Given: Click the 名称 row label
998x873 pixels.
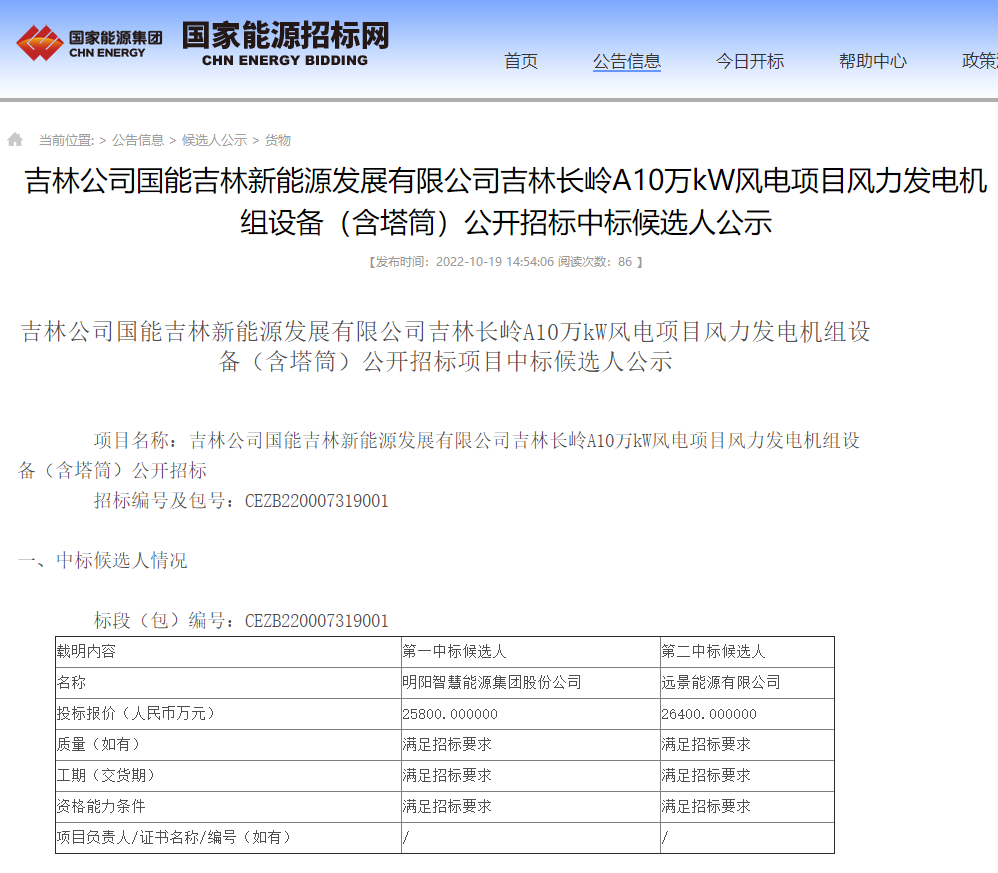Looking at the screenshot, I should pos(228,683).
